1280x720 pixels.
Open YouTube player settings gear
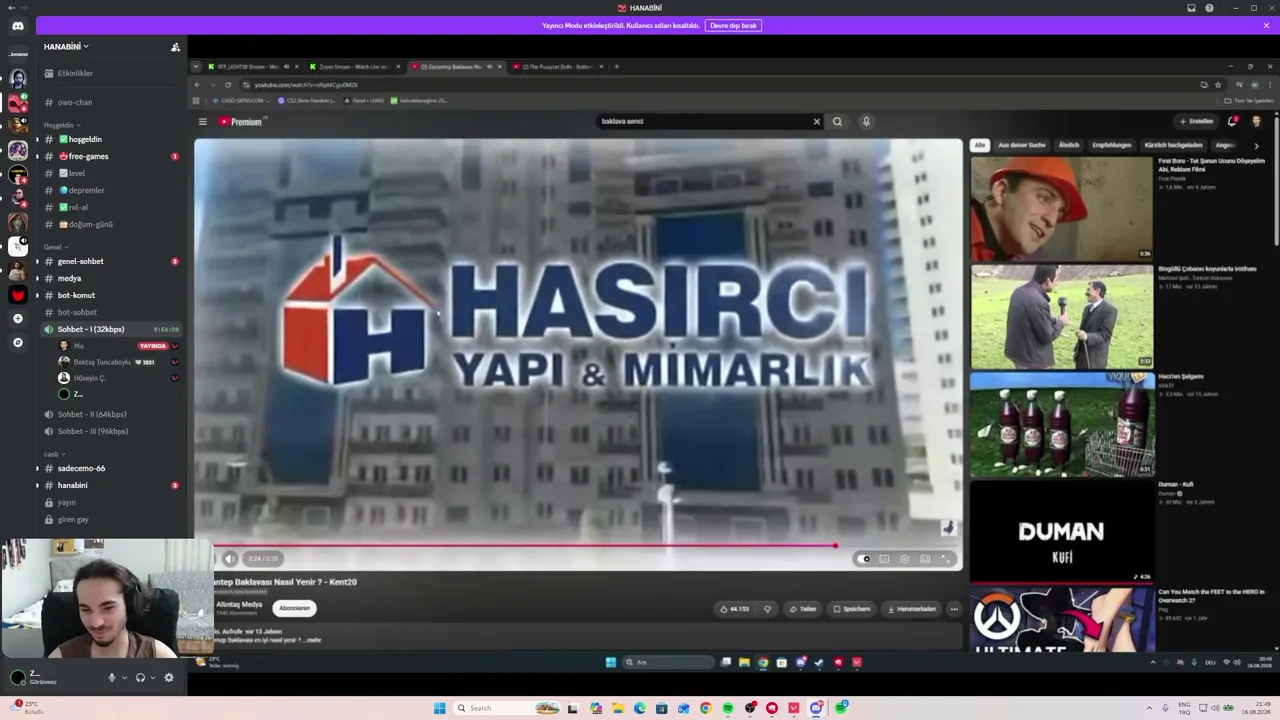pos(905,559)
